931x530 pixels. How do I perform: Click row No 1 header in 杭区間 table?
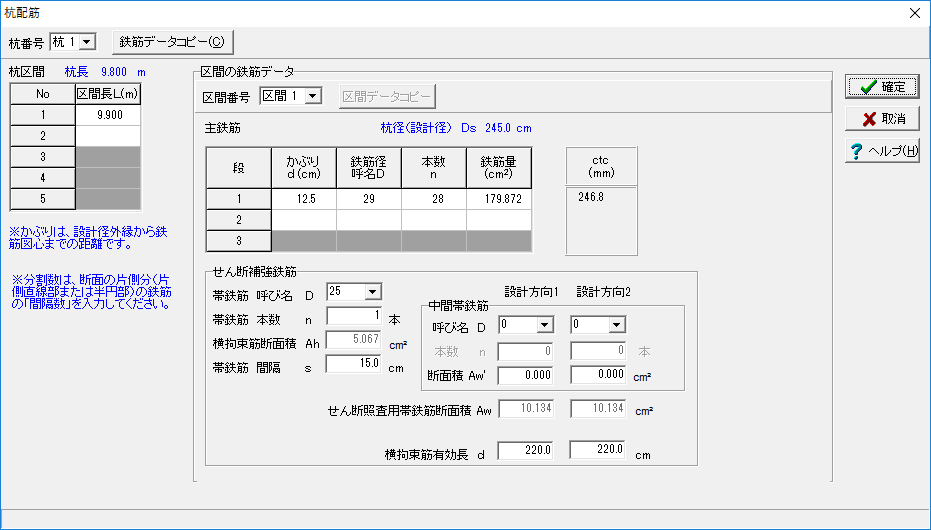click(43, 115)
